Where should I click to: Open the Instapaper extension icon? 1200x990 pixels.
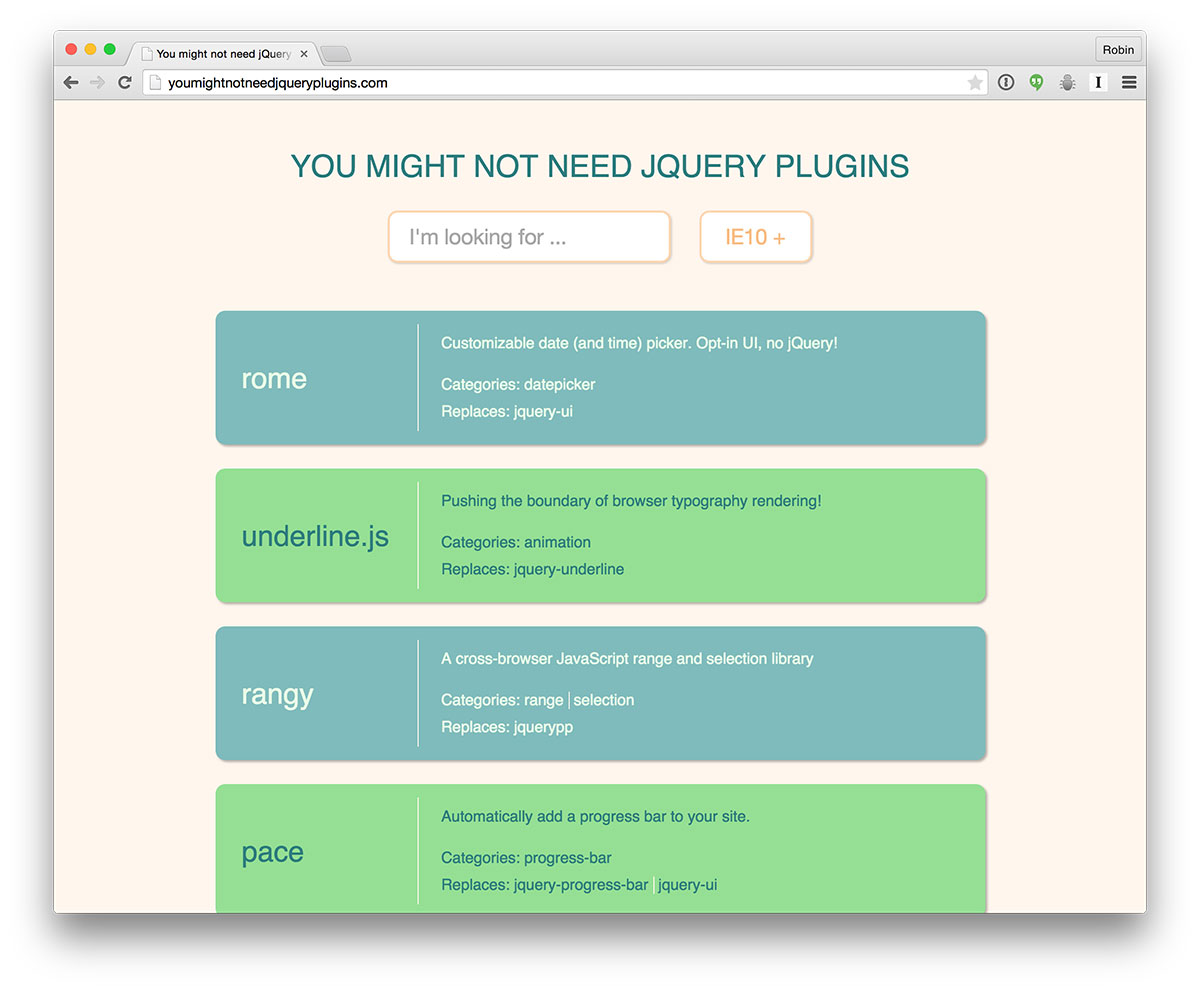tap(1097, 82)
